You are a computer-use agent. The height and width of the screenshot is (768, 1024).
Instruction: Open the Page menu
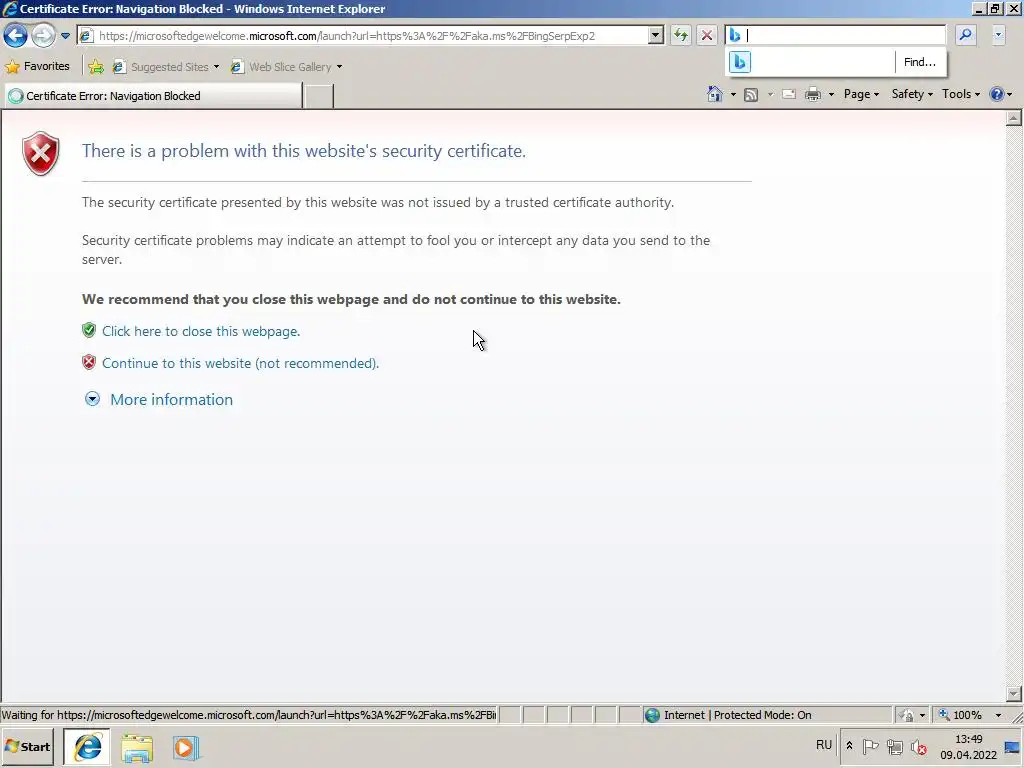pos(861,94)
